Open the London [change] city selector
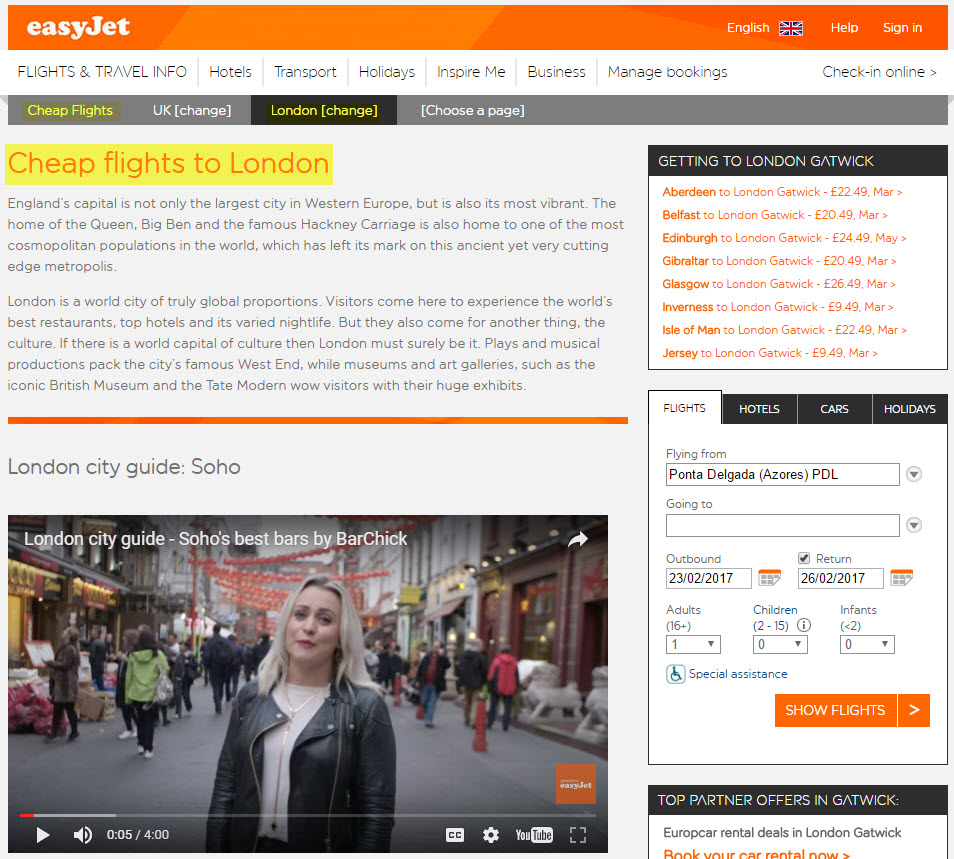The height and width of the screenshot is (859, 954). pyautogui.click(x=324, y=110)
